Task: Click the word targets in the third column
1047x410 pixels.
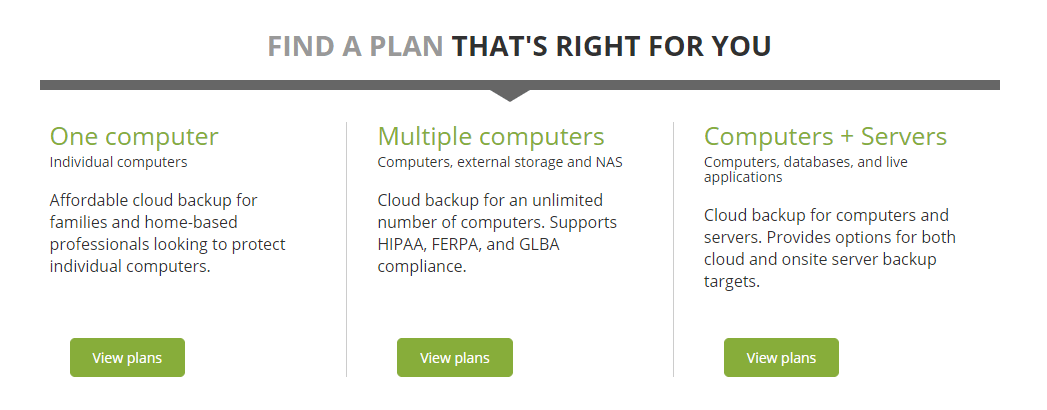Action: [x=732, y=282]
